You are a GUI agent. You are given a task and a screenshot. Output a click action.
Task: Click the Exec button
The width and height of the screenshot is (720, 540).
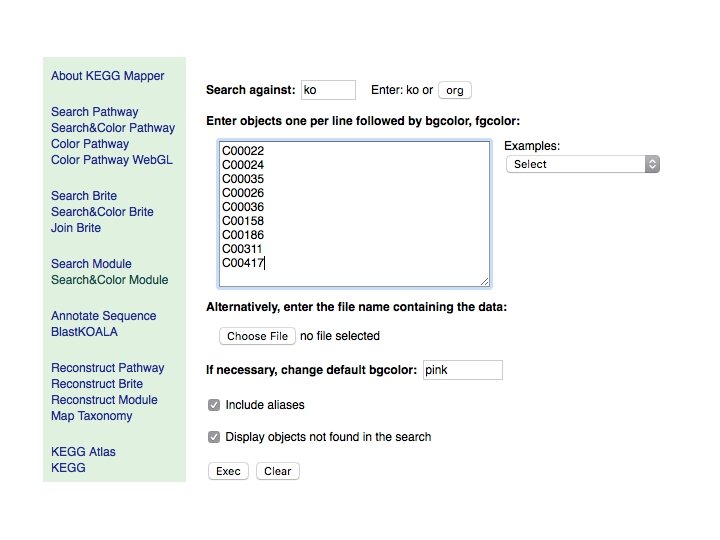point(228,471)
